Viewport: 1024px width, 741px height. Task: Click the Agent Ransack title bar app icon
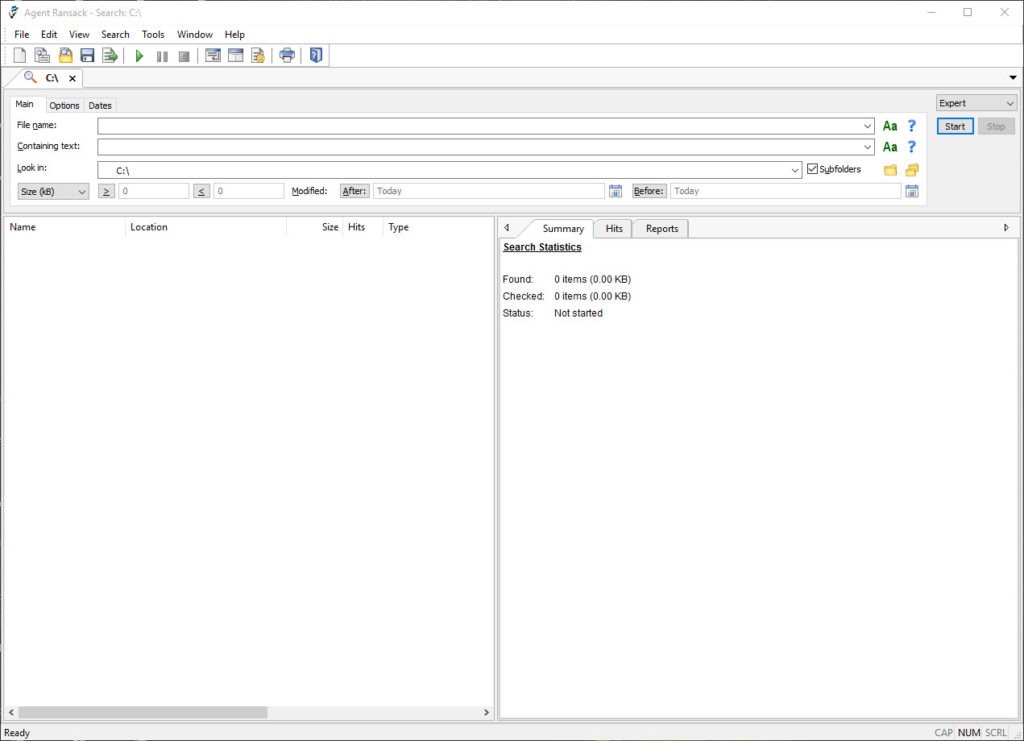click(x=13, y=12)
